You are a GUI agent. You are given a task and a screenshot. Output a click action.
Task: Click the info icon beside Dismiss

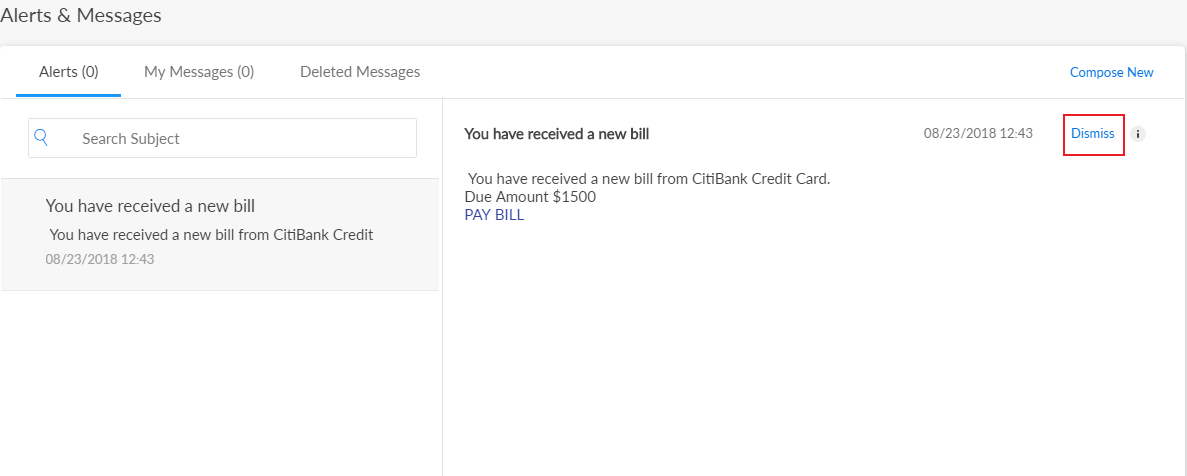tap(1138, 134)
